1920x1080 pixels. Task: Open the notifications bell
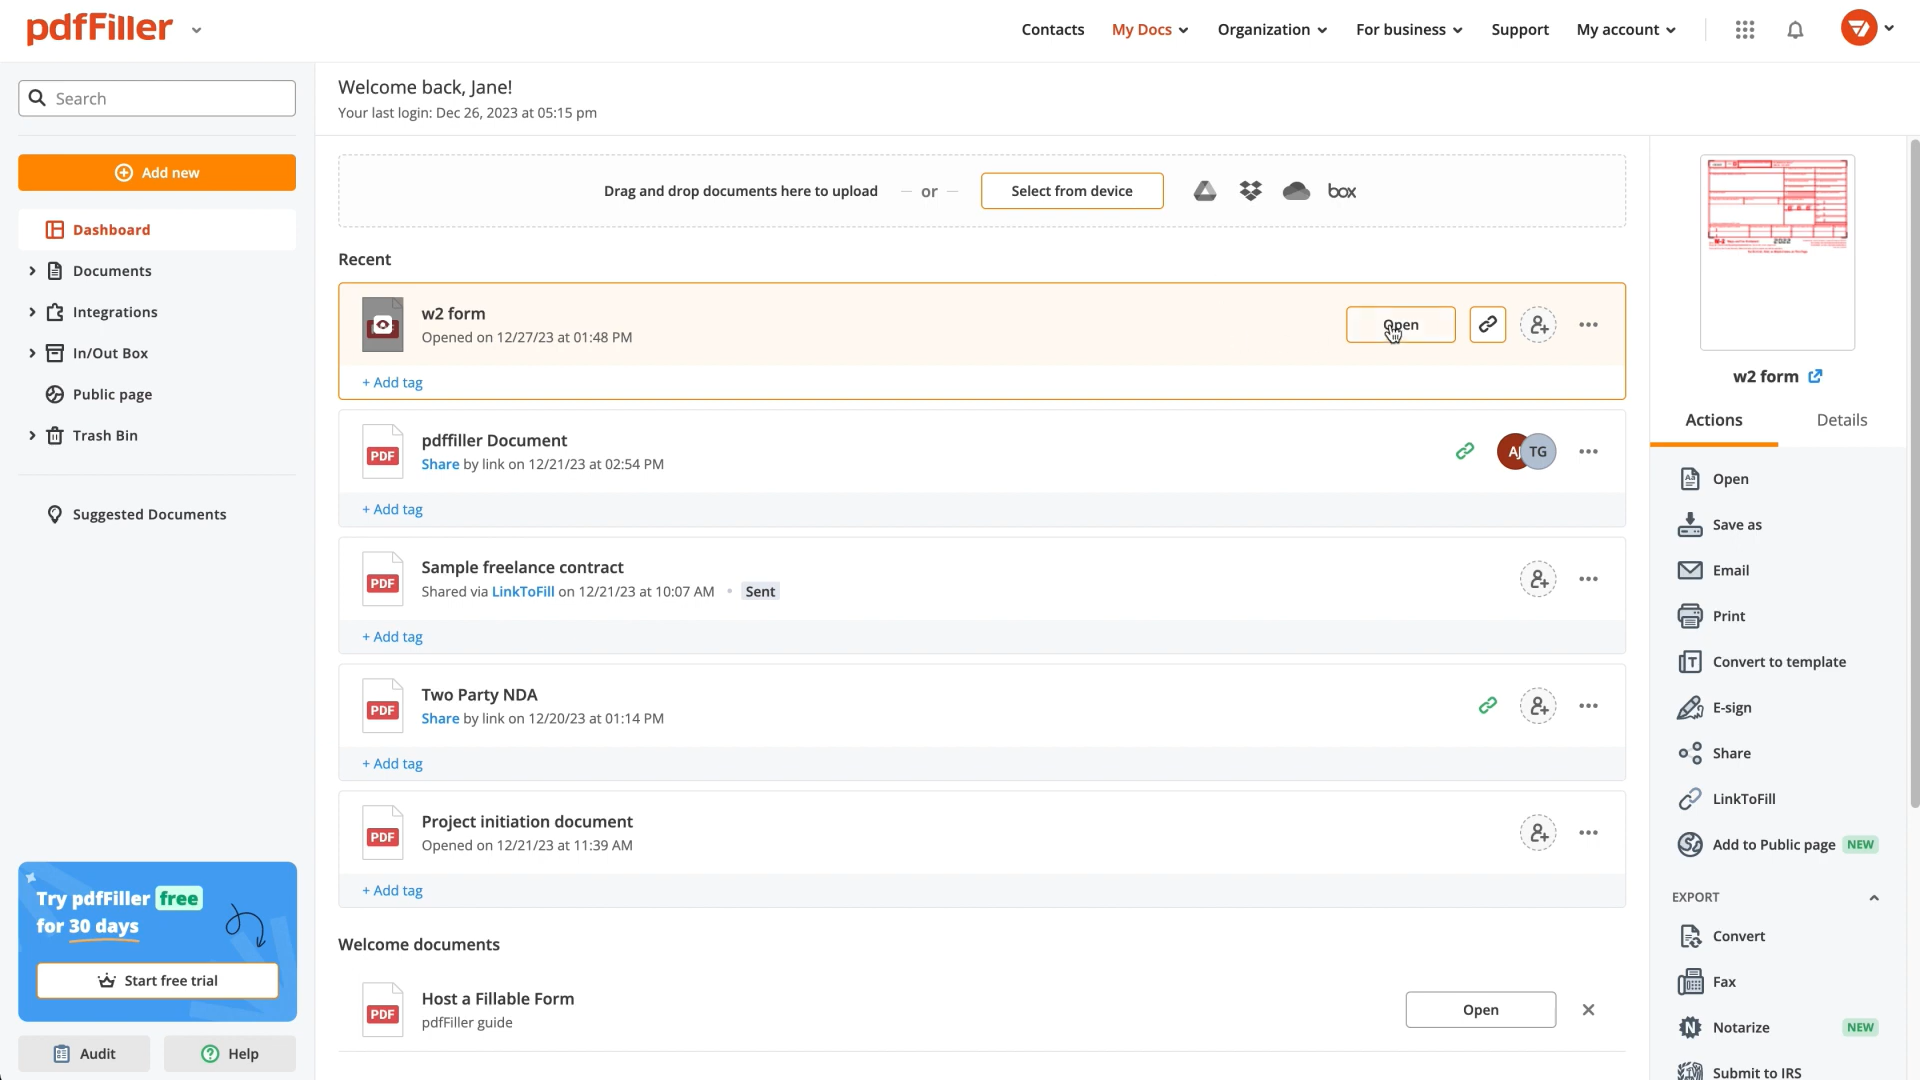click(x=1795, y=30)
